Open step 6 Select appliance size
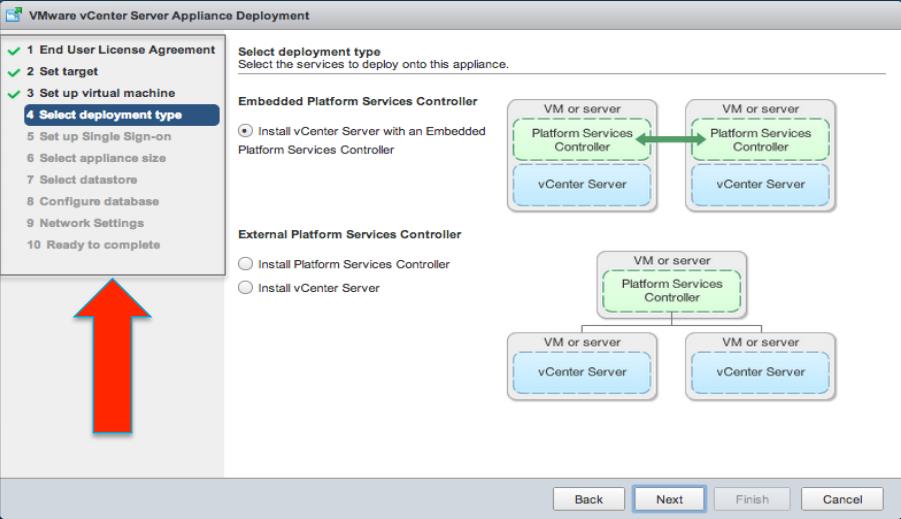The image size is (901, 519). (x=96, y=158)
